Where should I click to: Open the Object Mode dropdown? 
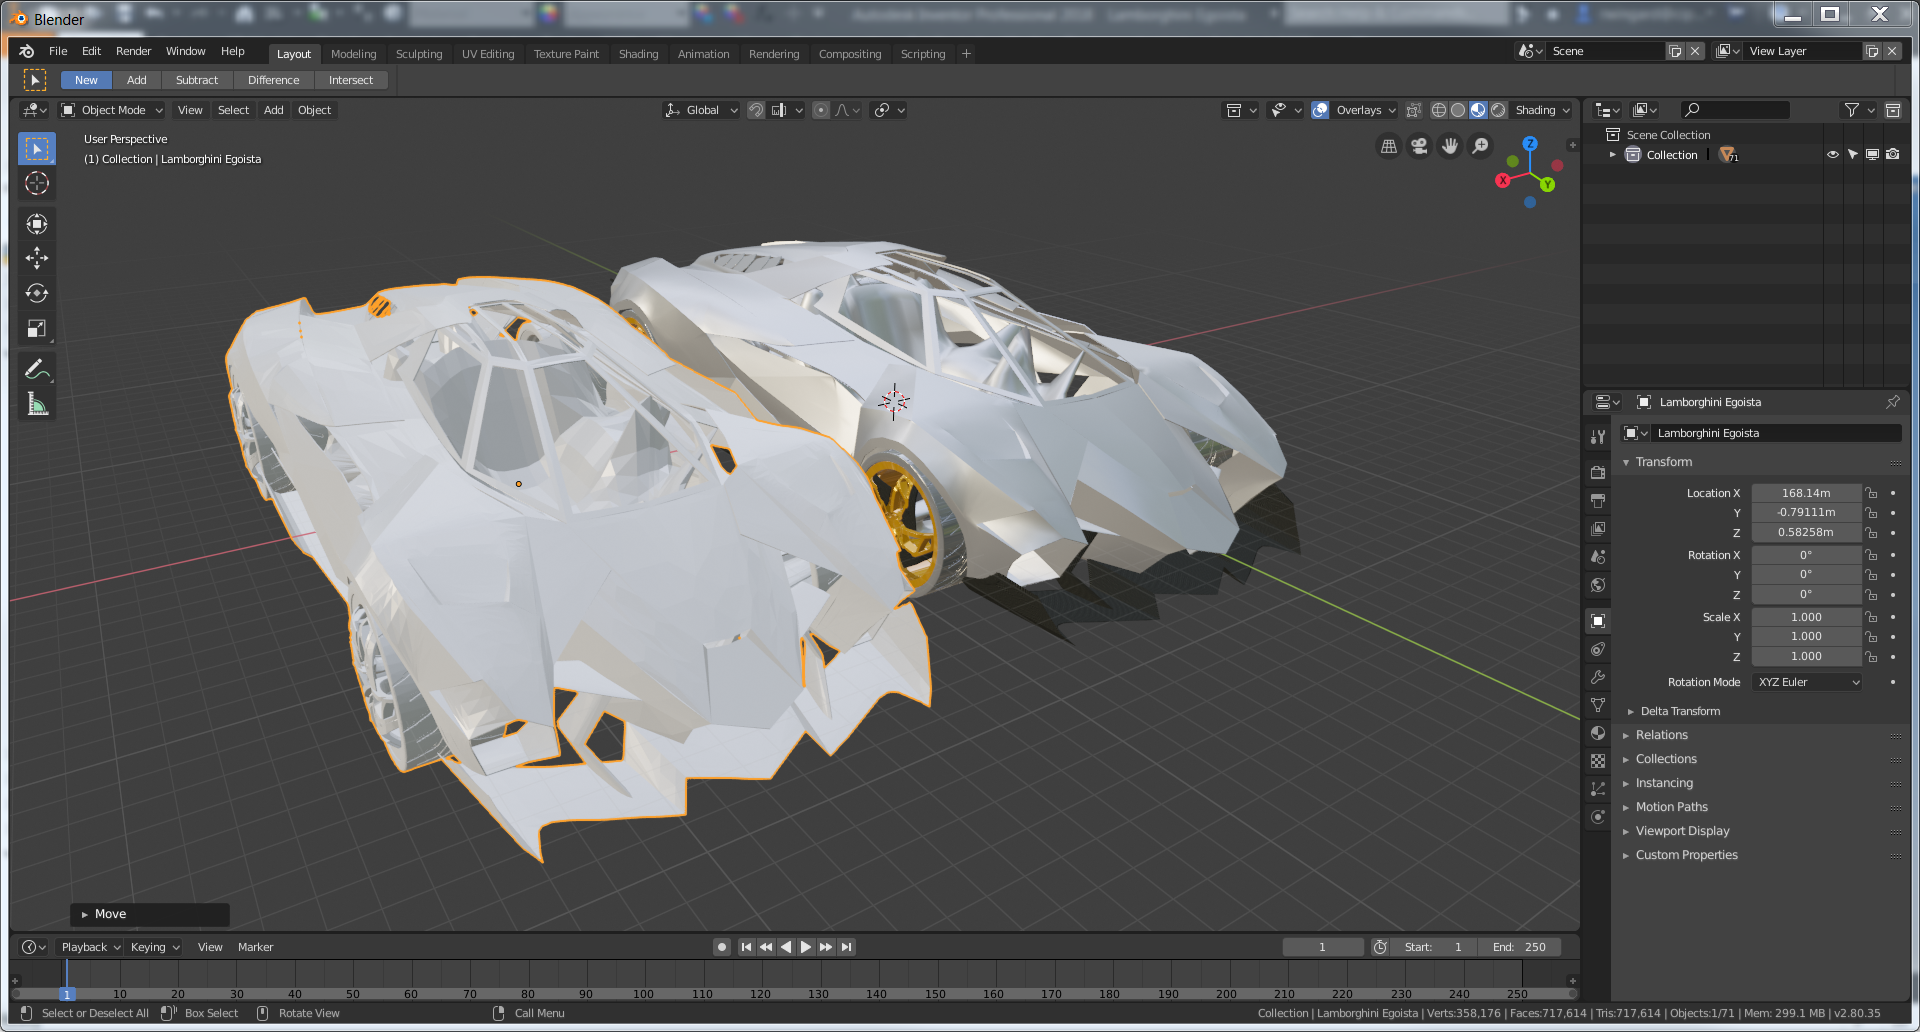coord(112,110)
